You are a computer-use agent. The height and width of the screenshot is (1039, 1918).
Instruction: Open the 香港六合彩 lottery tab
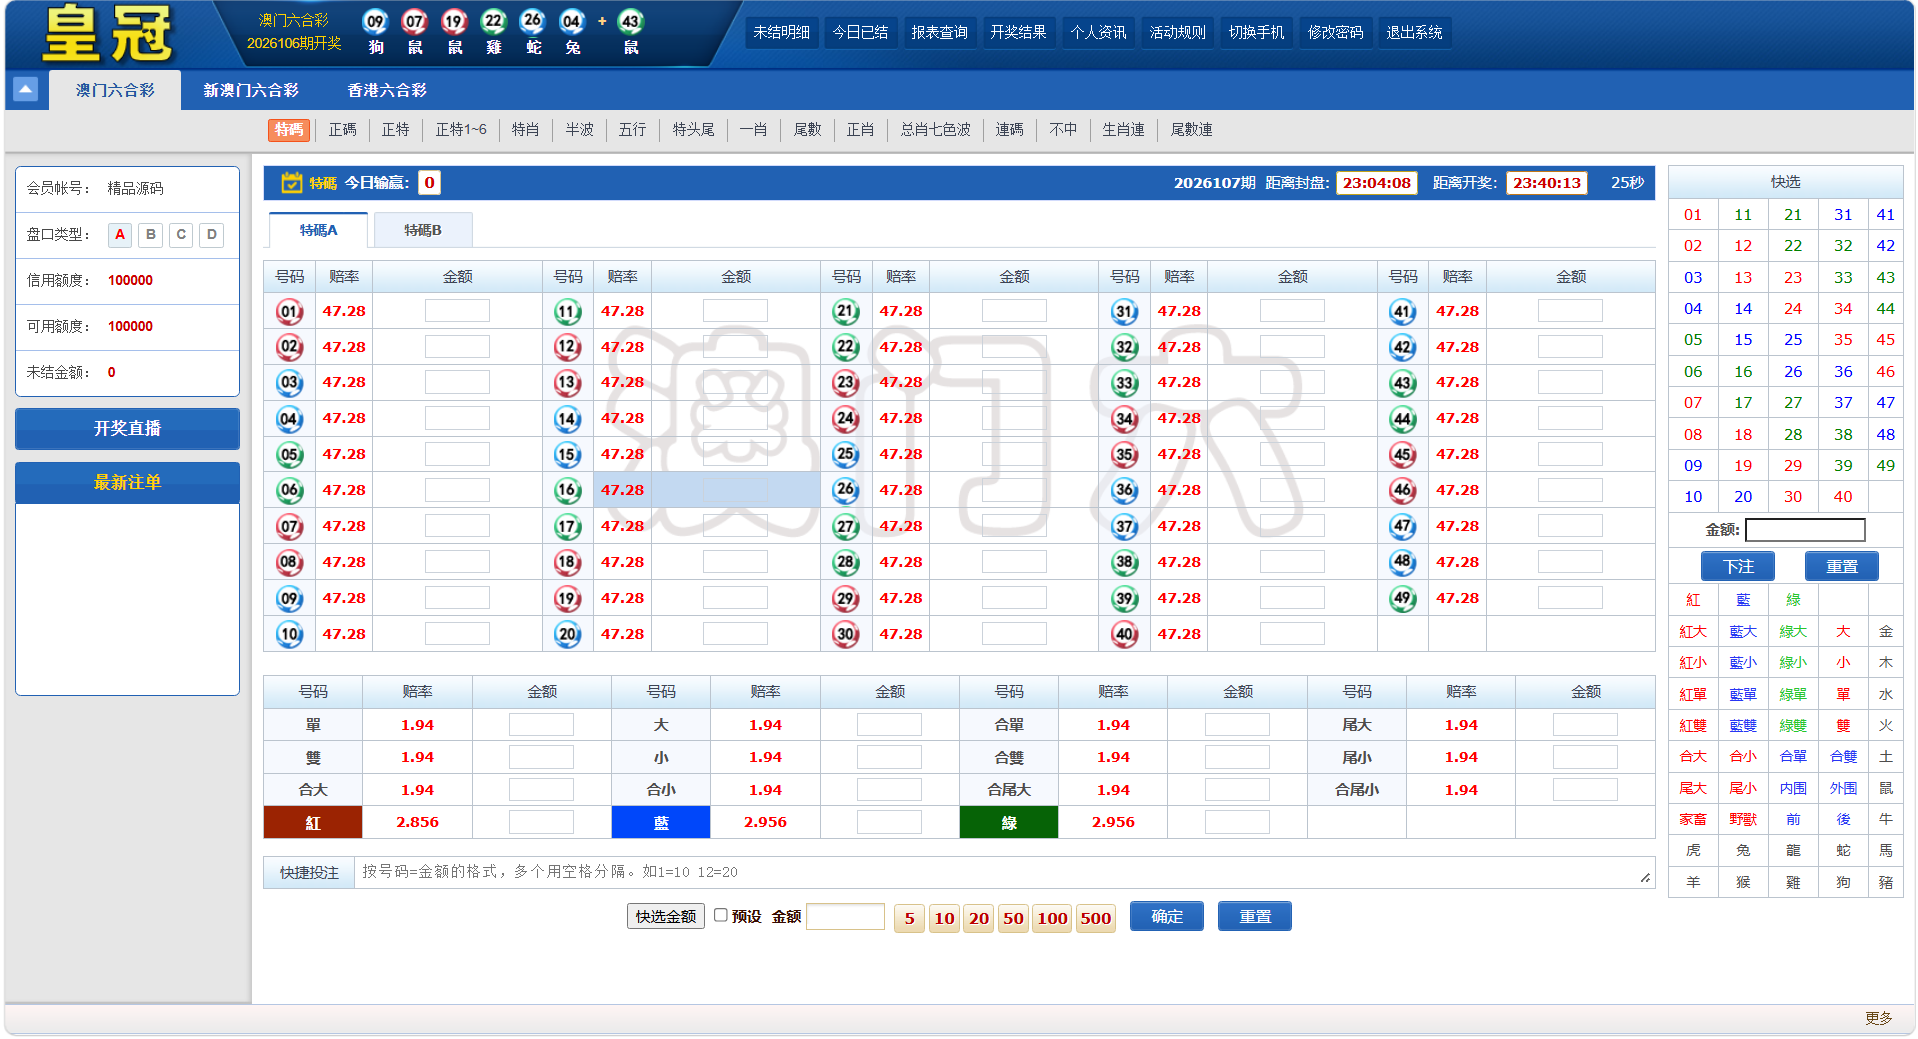(x=386, y=90)
